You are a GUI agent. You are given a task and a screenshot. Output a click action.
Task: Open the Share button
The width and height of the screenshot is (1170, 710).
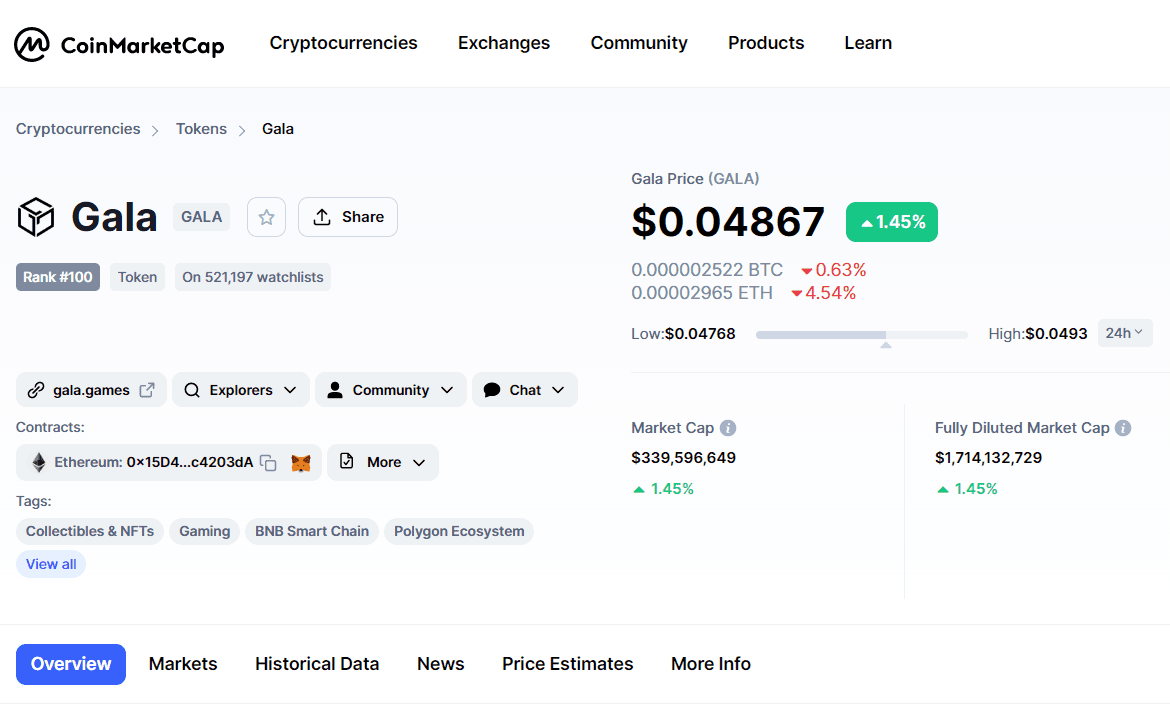pos(348,217)
